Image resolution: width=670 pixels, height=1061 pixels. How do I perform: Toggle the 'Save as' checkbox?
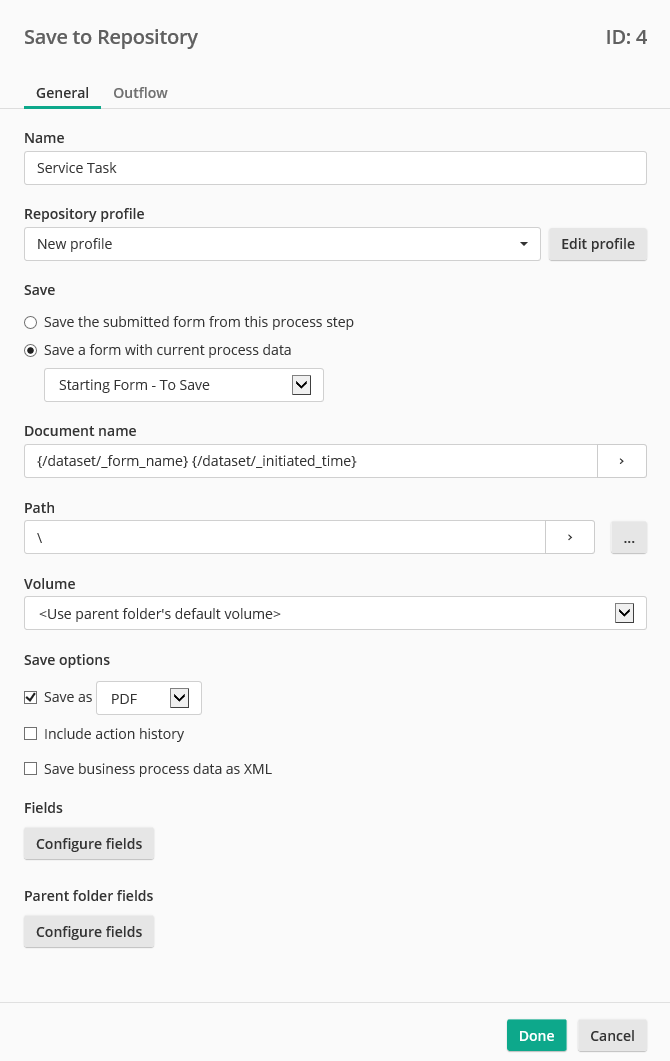(31, 697)
